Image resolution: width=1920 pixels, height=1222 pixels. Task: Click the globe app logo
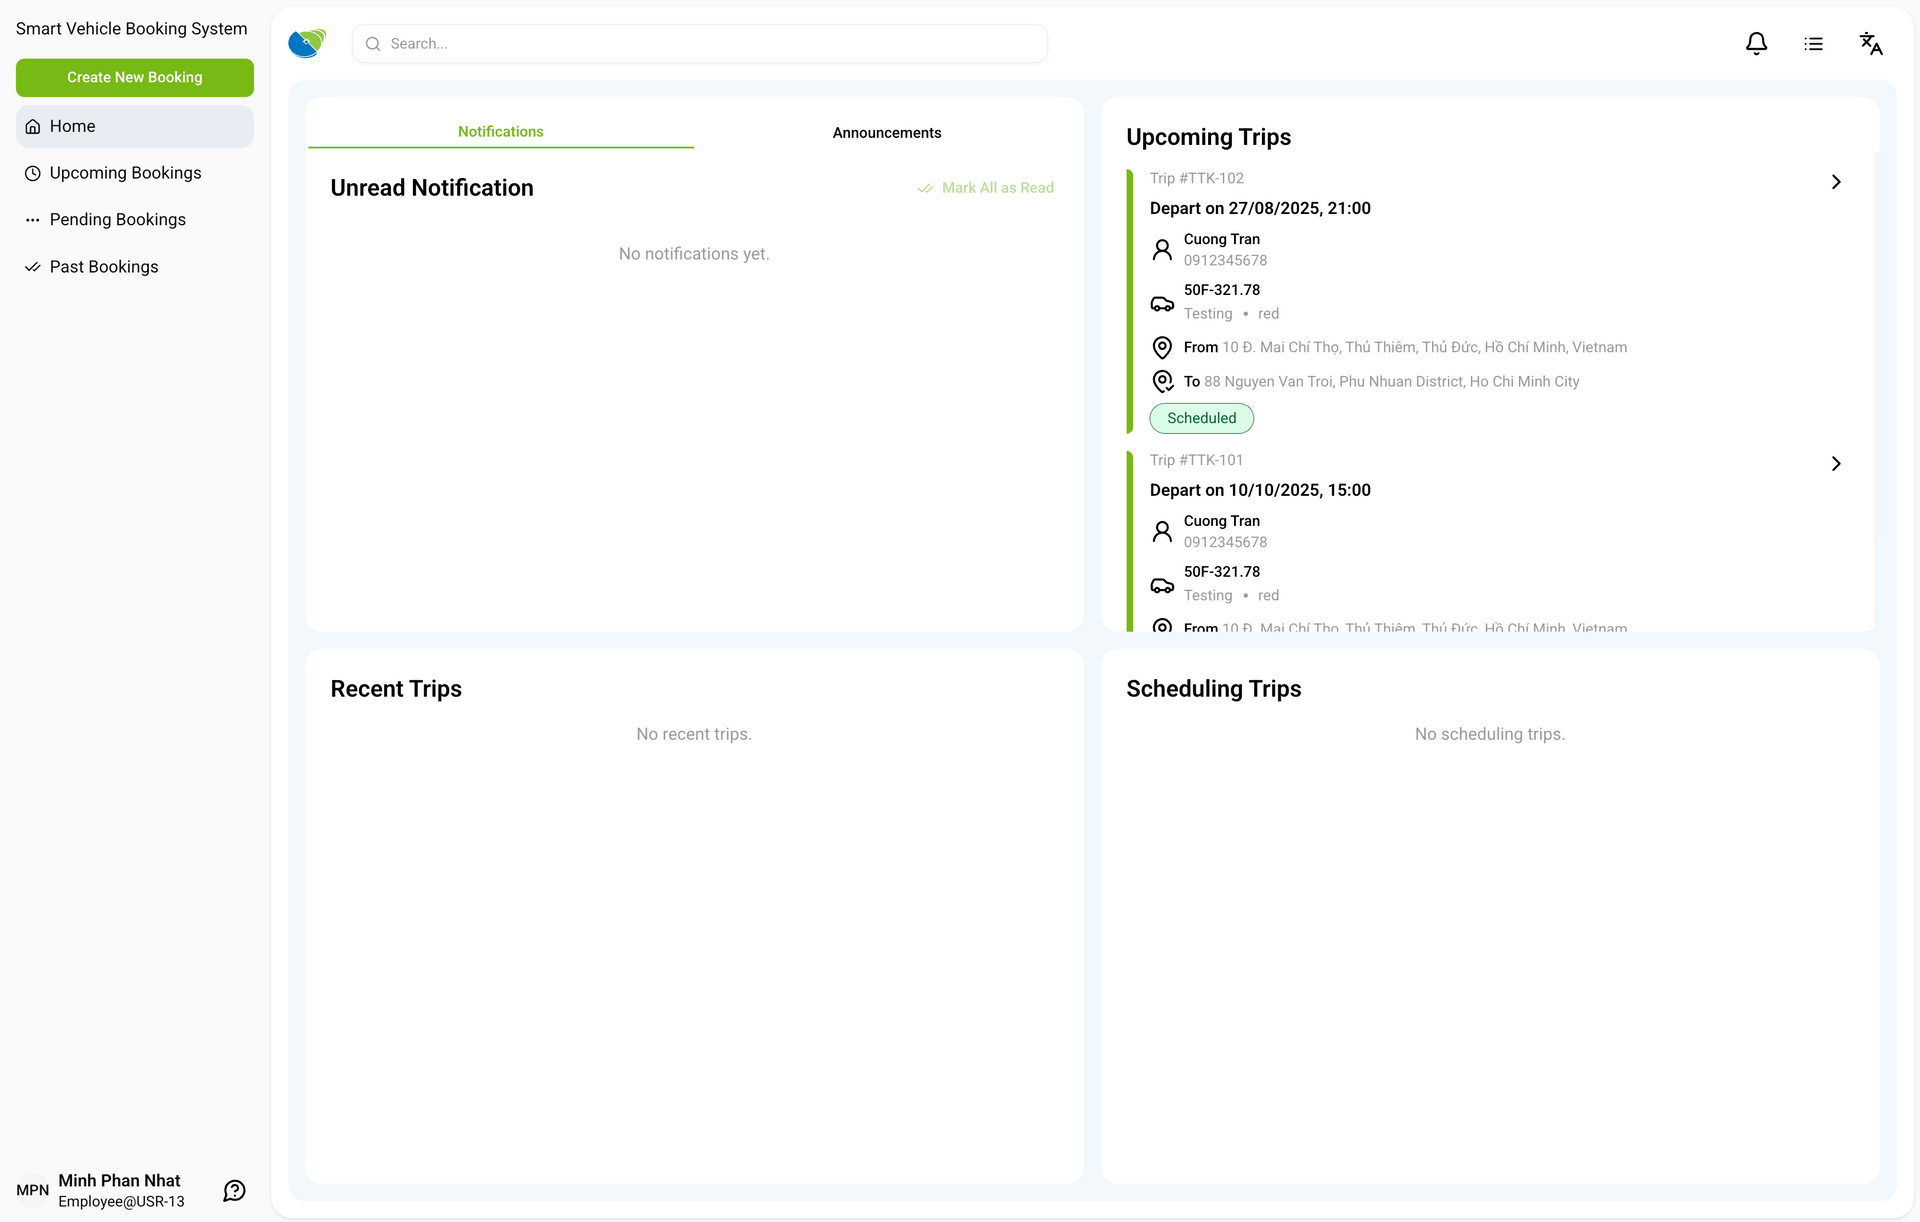click(x=307, y=43)
